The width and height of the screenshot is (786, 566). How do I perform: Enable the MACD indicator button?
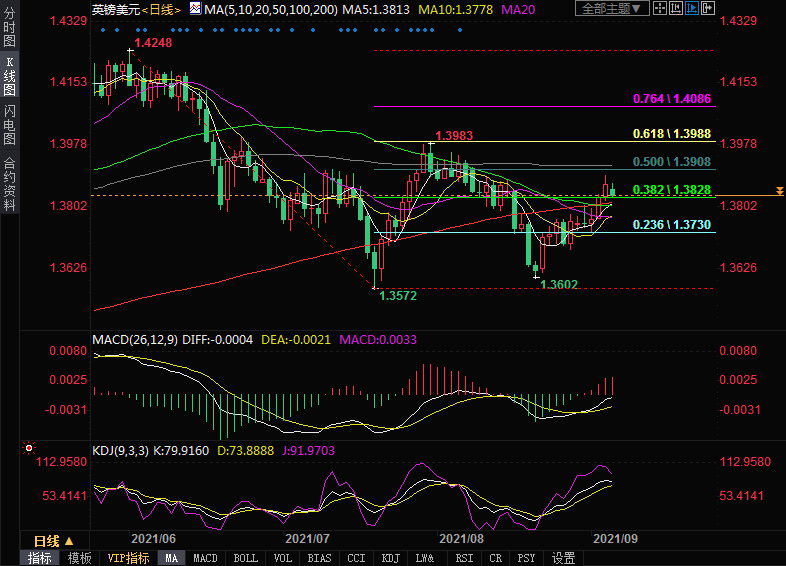(x=205, y=558)
